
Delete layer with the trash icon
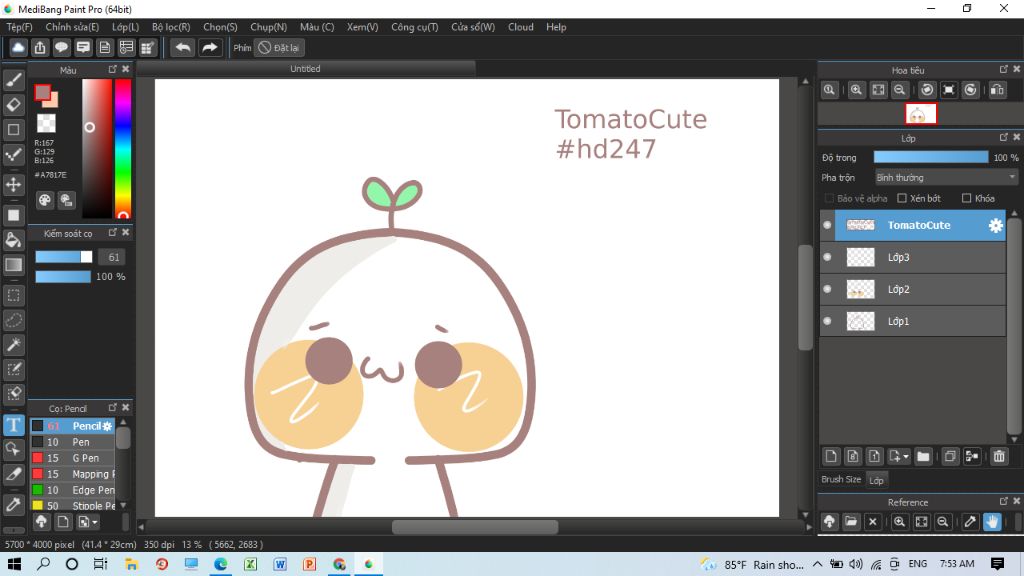coord(999,456)
